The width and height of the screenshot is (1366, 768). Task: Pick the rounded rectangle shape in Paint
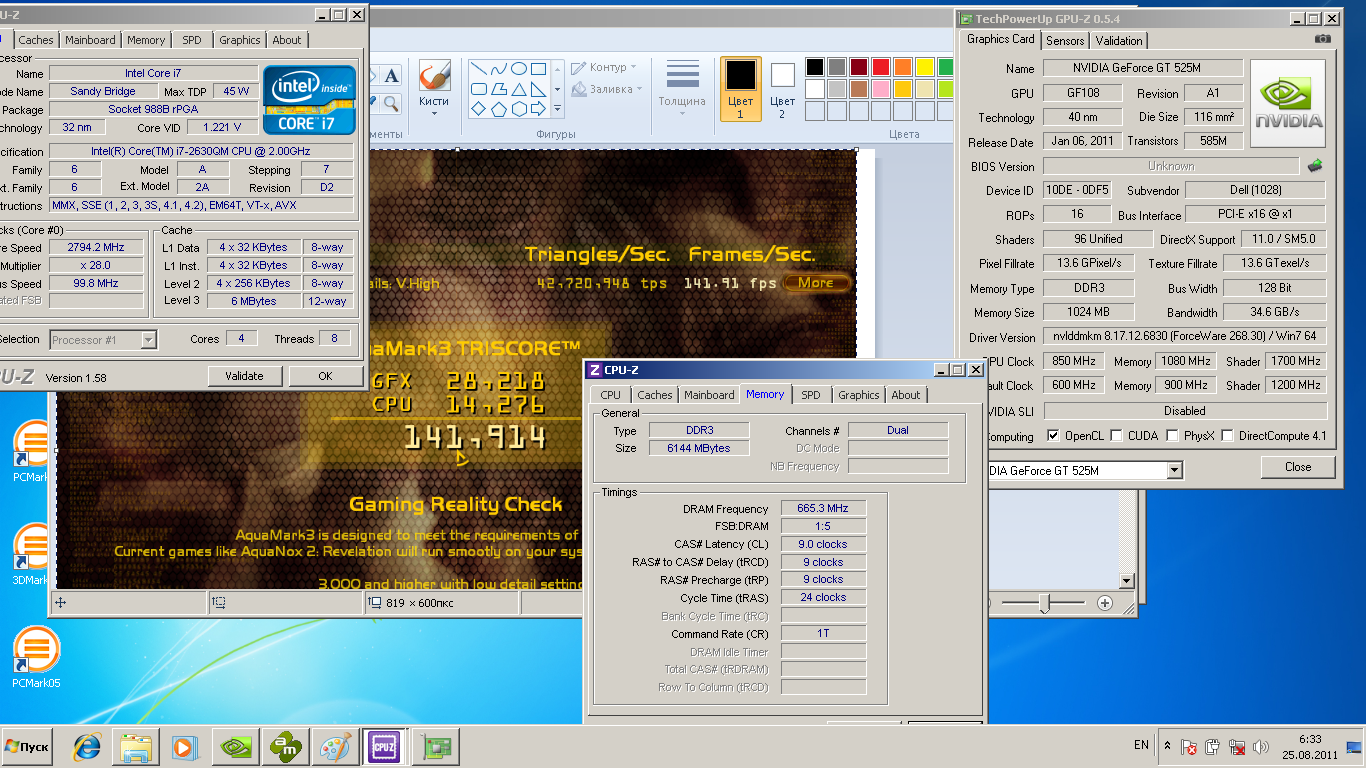[478, 89]
